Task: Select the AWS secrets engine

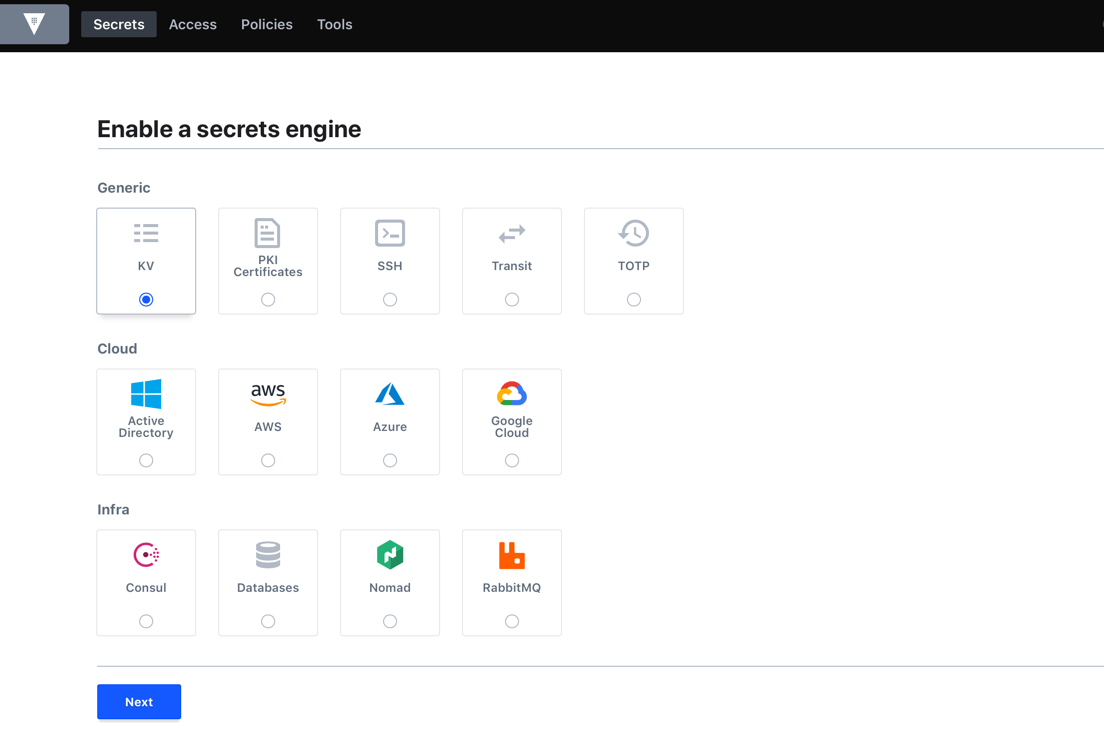Action: (x=268, y=420)
